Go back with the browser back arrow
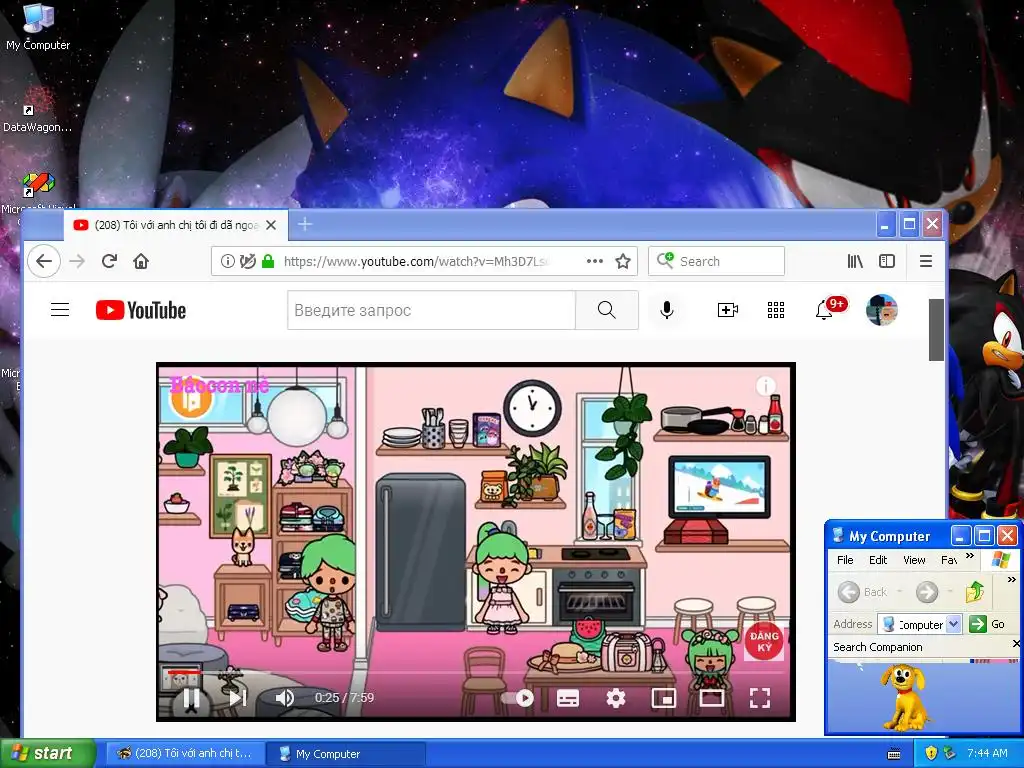Image resolution: width=1024 pixels, height=768 pixels. tap(44, 261)
